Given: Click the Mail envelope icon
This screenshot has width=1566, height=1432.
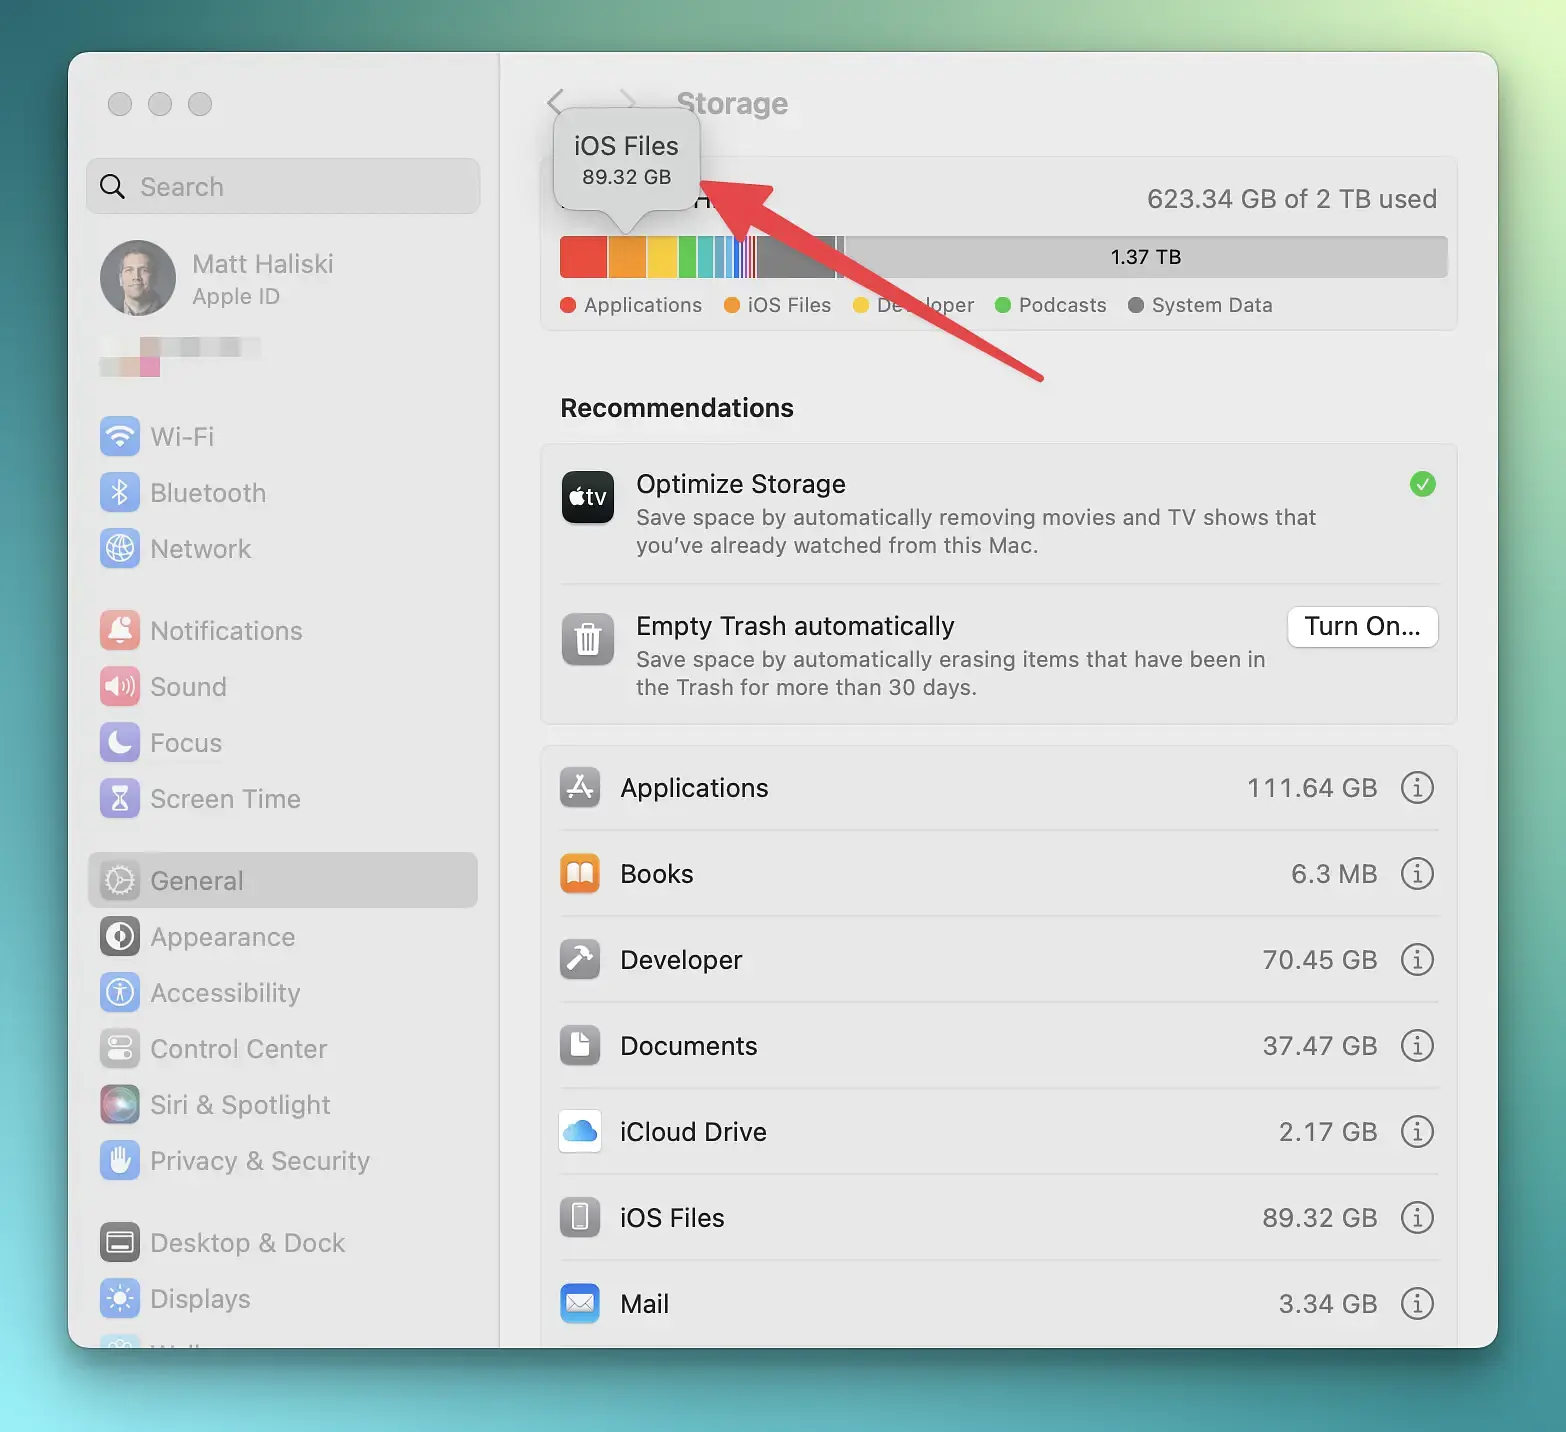Looking at the screenshot, I should tap(580, 1303).
